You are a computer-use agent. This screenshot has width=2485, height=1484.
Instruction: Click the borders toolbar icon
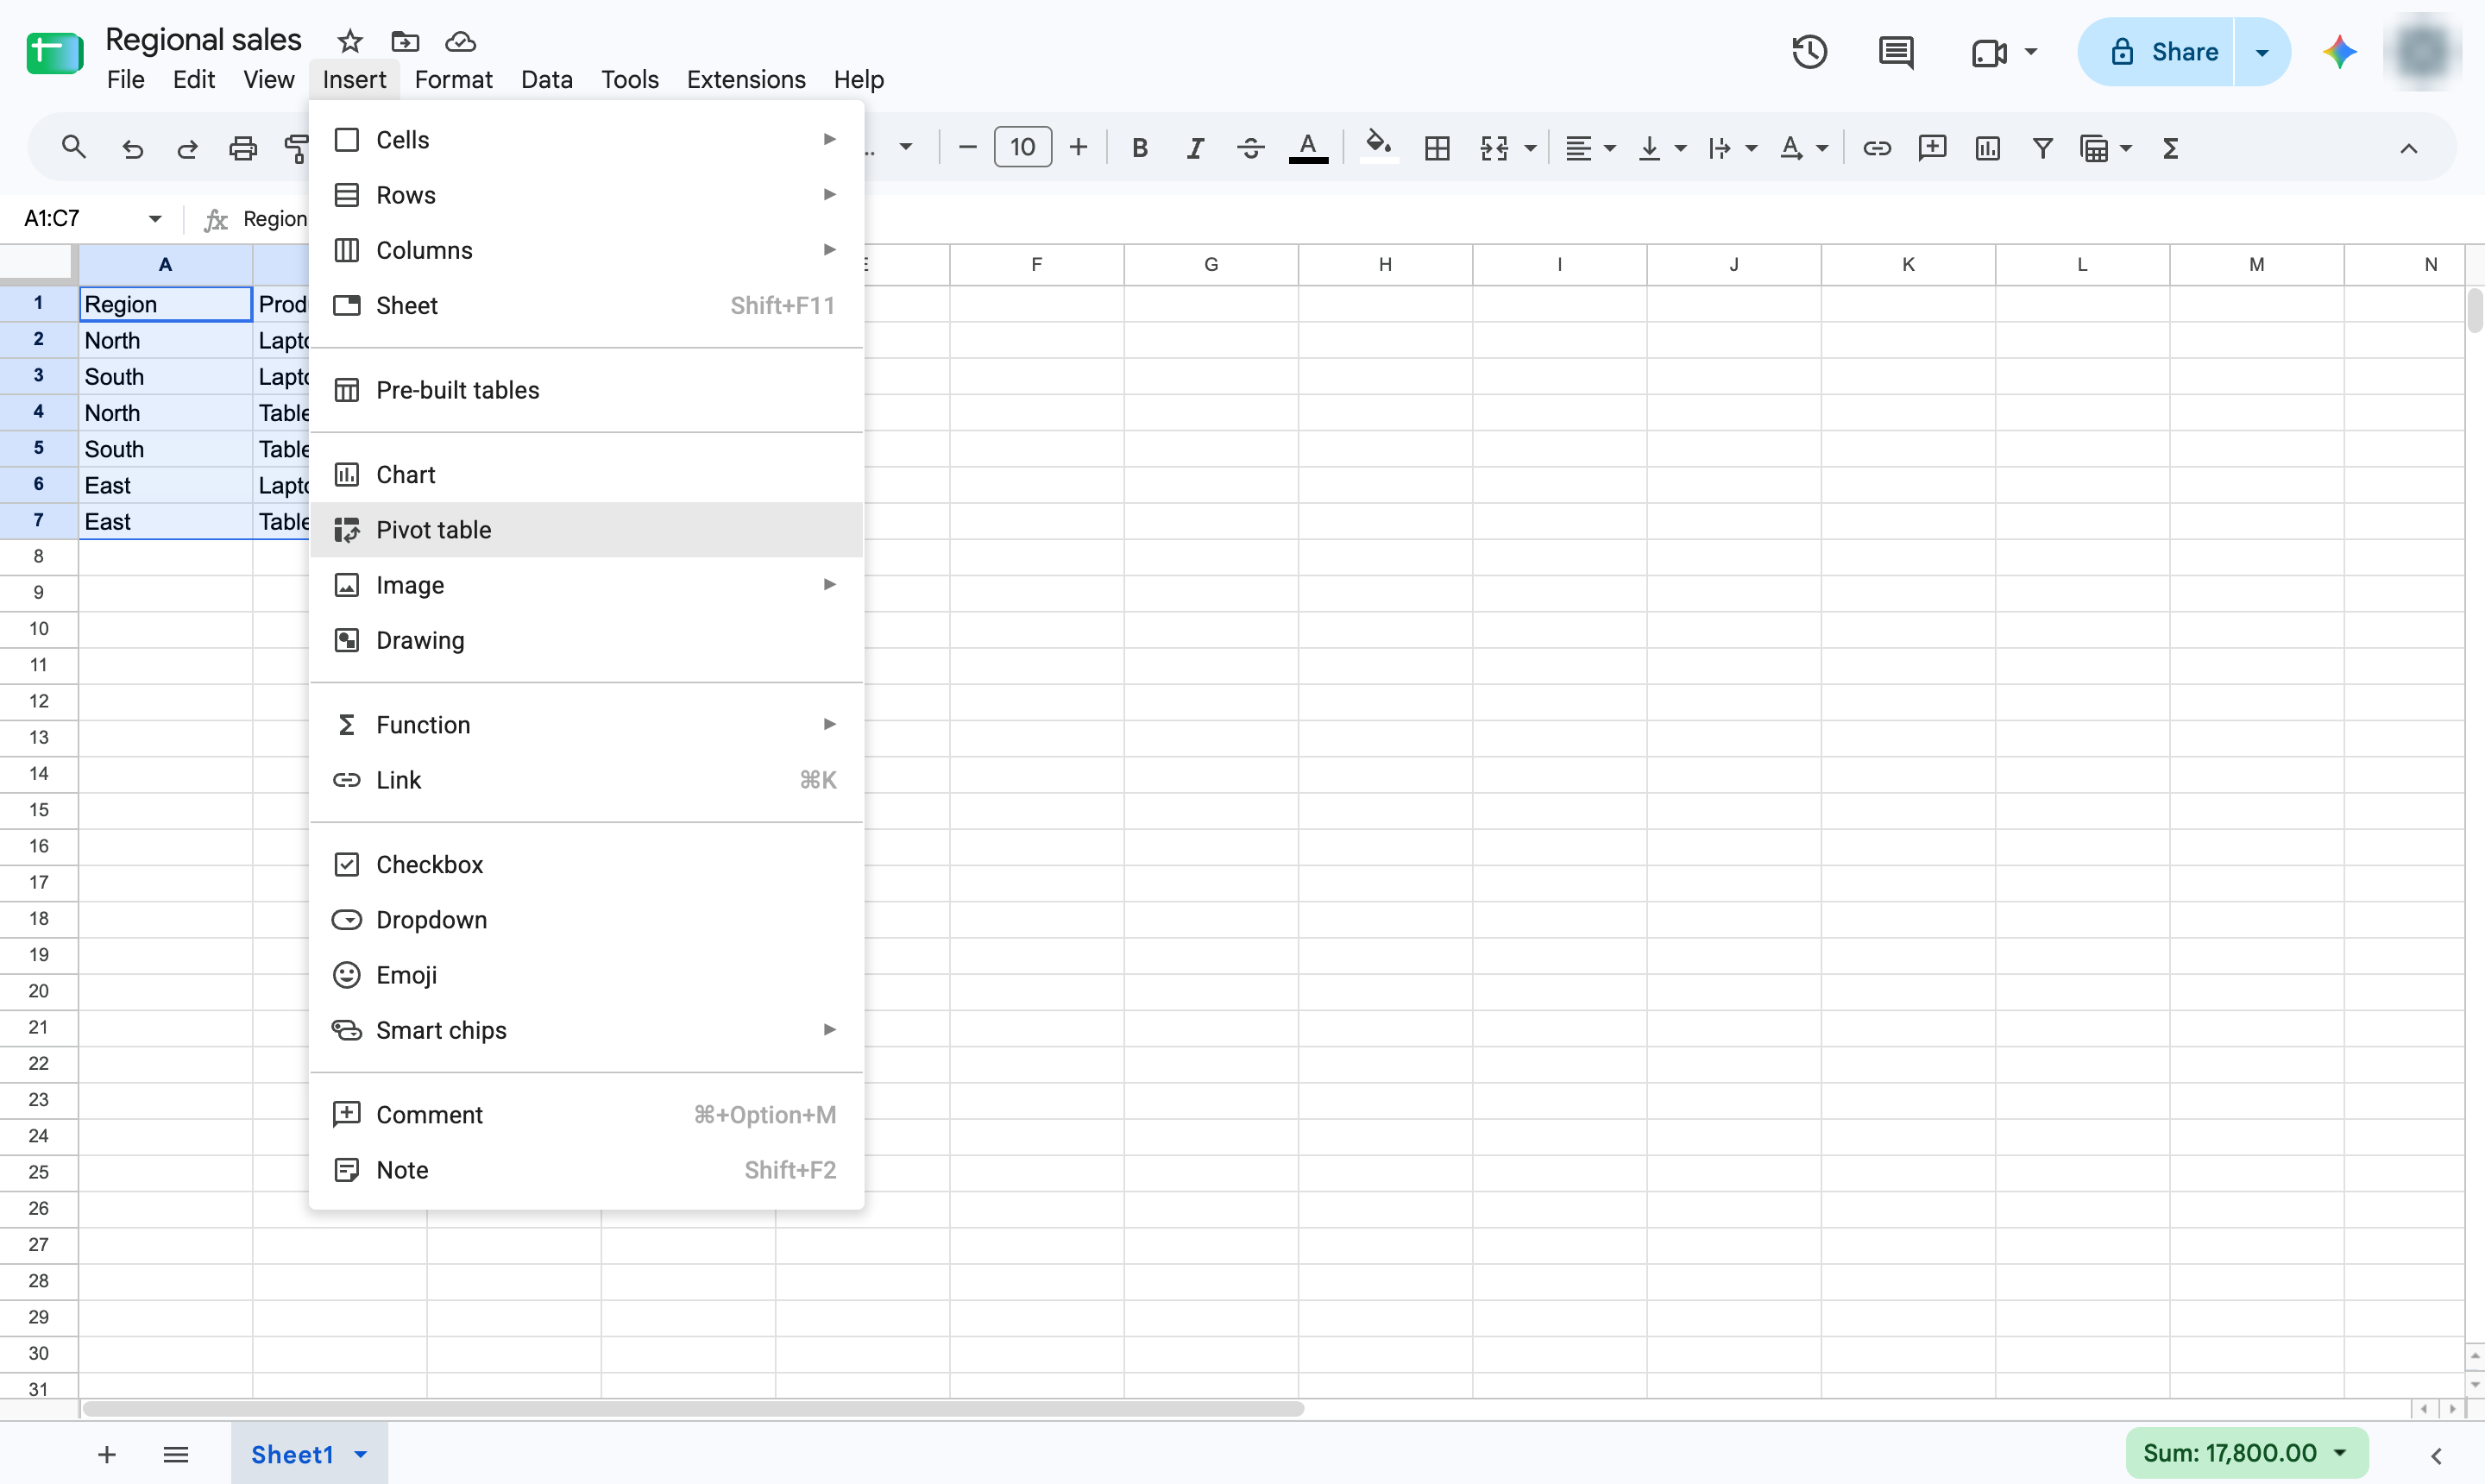point(1437,148)
